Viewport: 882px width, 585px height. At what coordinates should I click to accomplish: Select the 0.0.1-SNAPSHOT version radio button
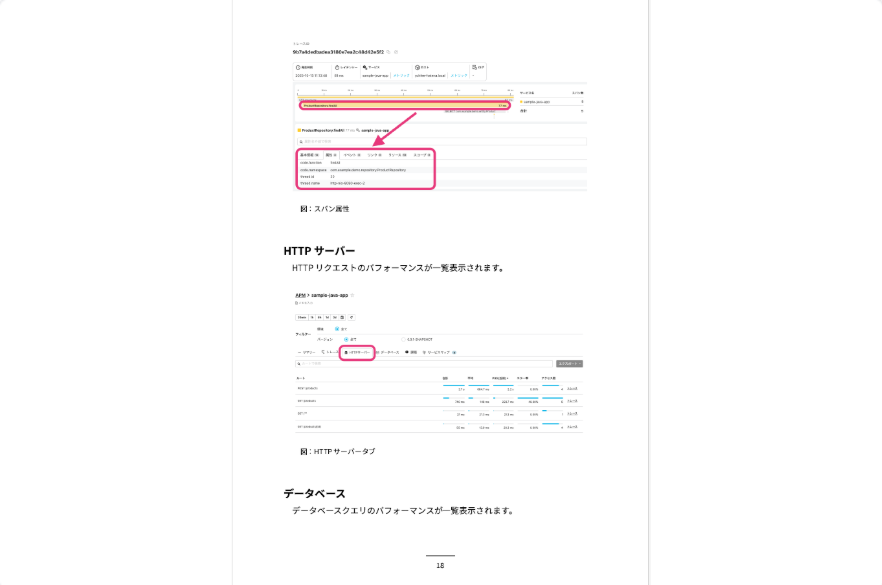click(x=403, y=339)
